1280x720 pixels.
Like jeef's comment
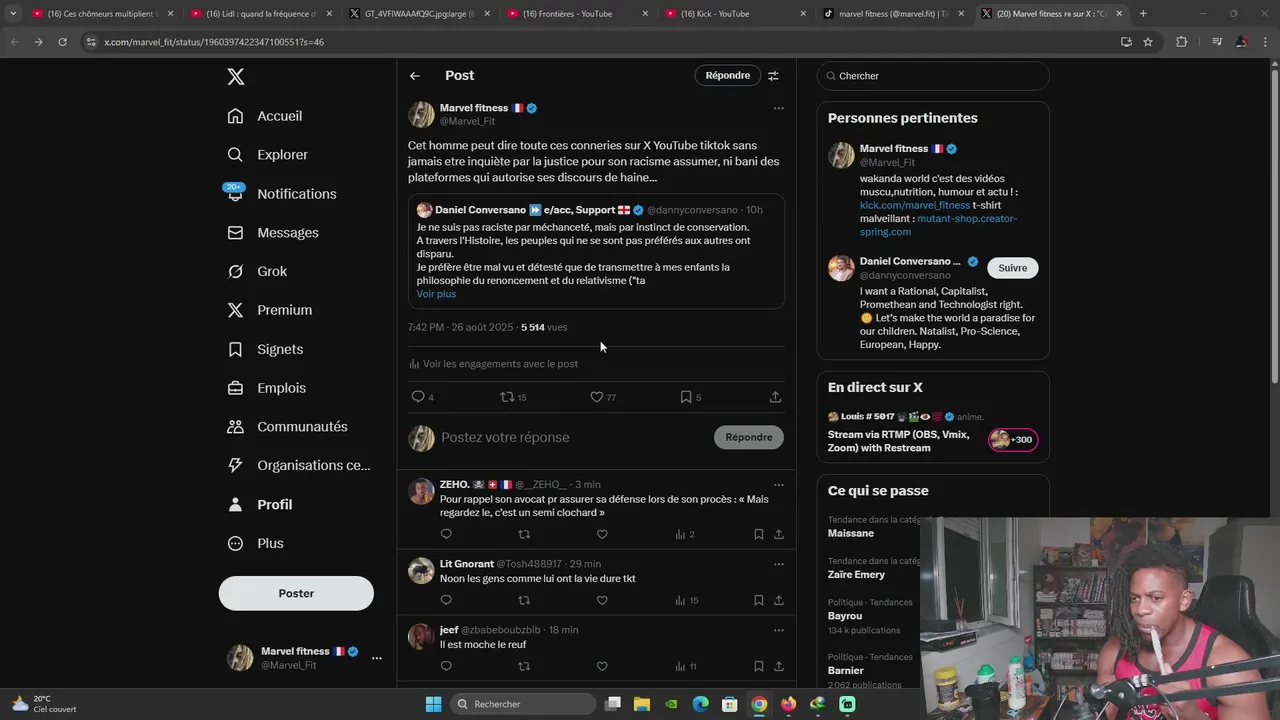coord(602,666)
